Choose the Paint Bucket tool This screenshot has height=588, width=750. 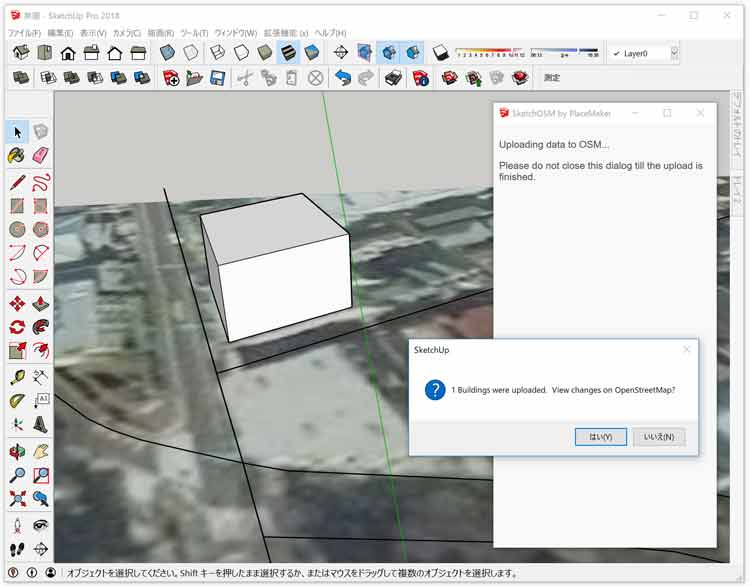(17, 155)
